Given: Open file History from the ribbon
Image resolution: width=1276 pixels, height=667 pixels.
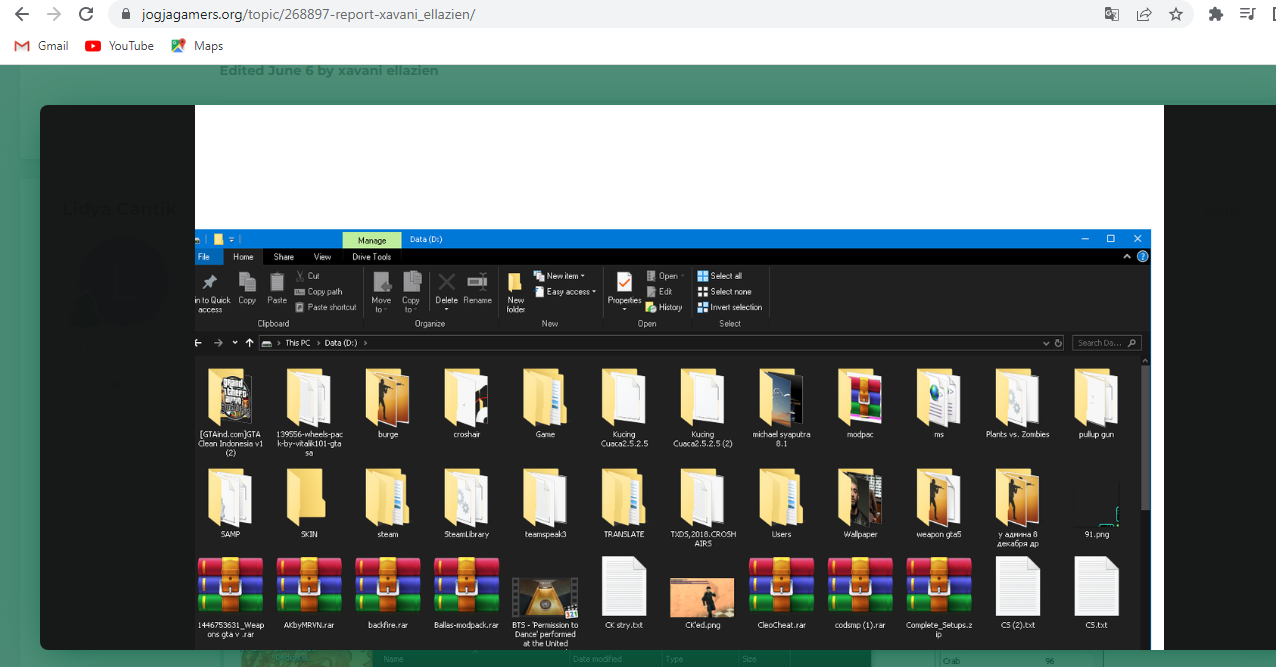Looking at the screenshot, I should [x=665, y=307].
